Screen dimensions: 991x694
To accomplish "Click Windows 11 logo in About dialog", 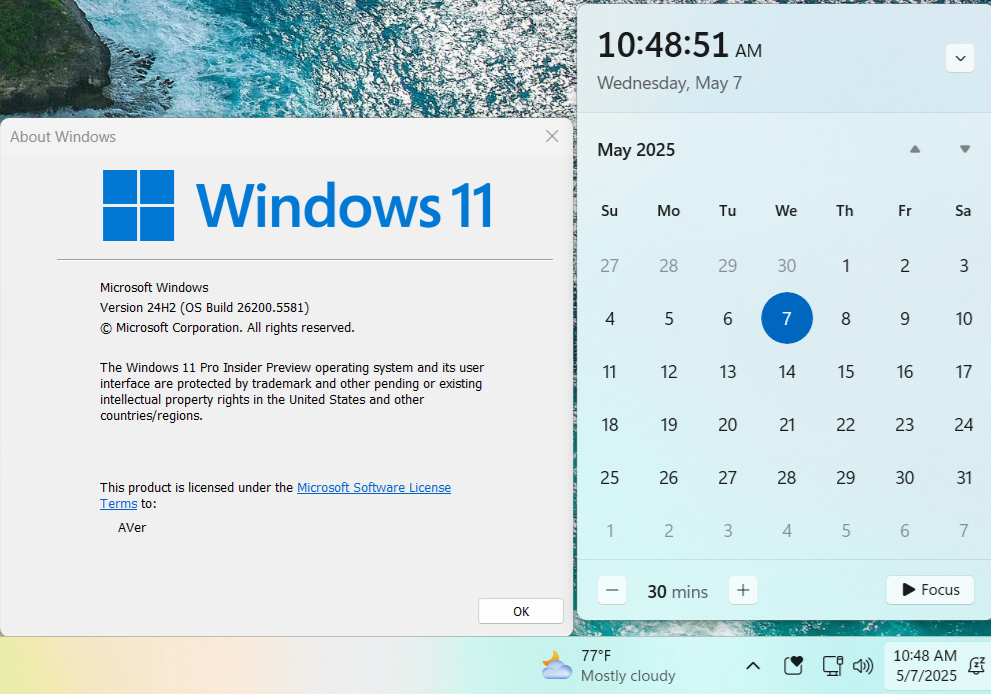I will 297,205.
